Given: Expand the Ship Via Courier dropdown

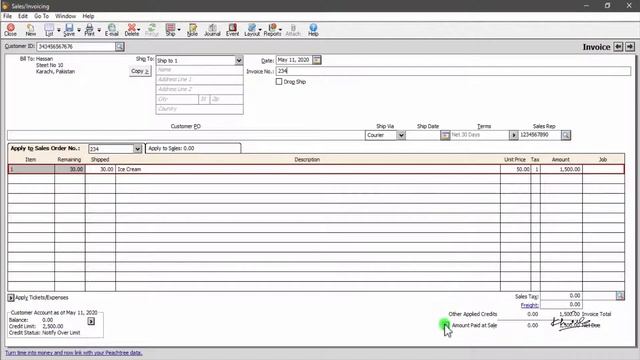Looking at the screenshot, I should tap(401, 135).
